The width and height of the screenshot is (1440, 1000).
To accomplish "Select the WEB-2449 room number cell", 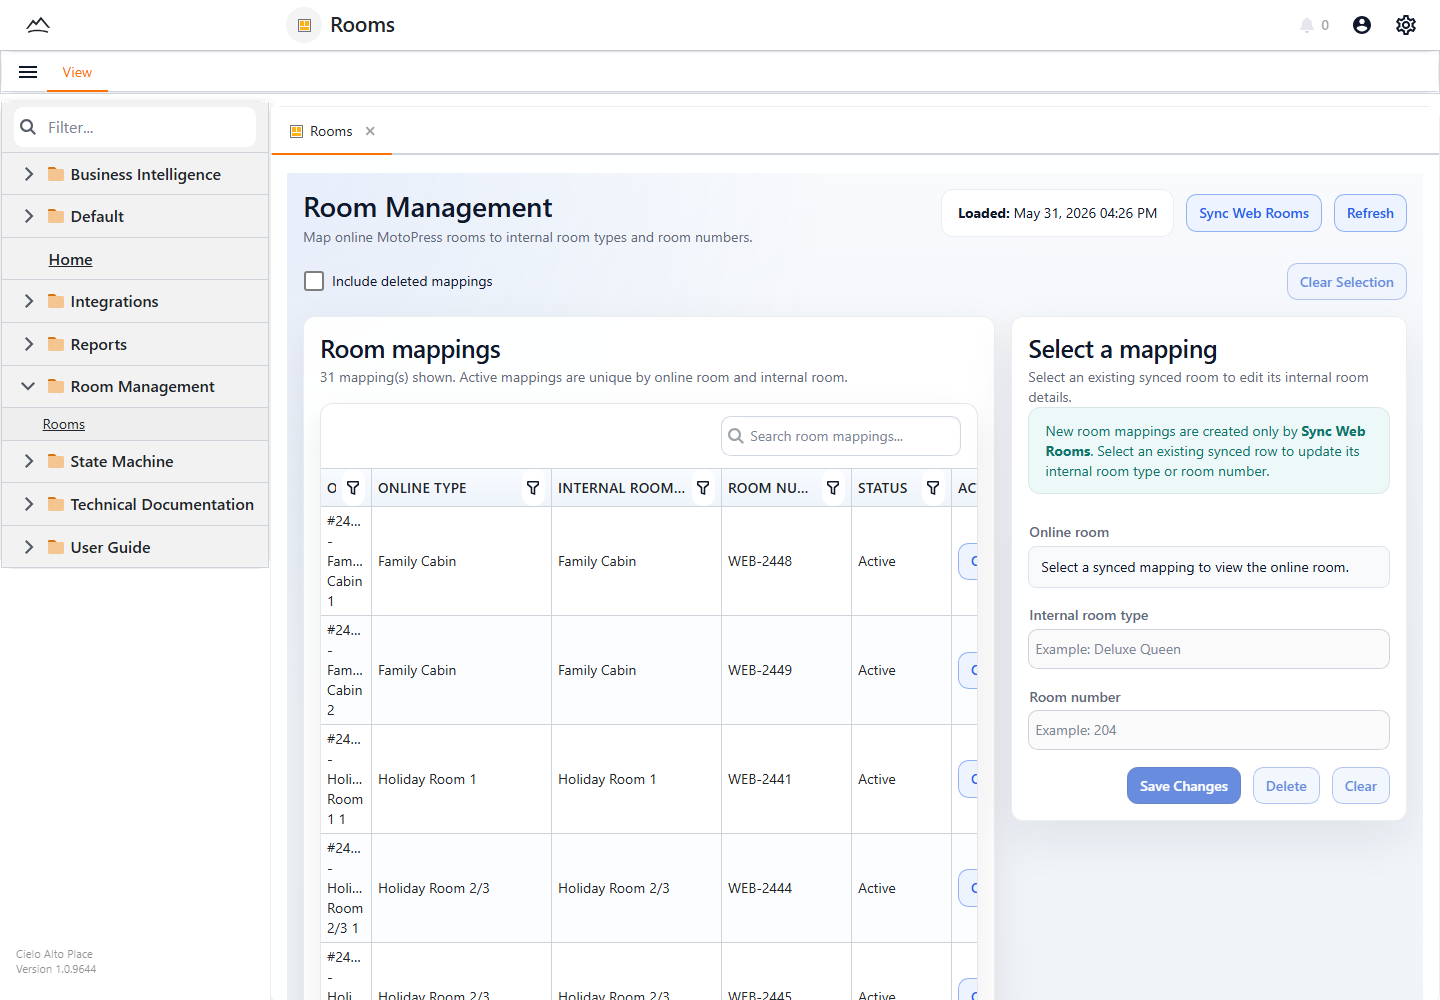I will click(786, 670).
